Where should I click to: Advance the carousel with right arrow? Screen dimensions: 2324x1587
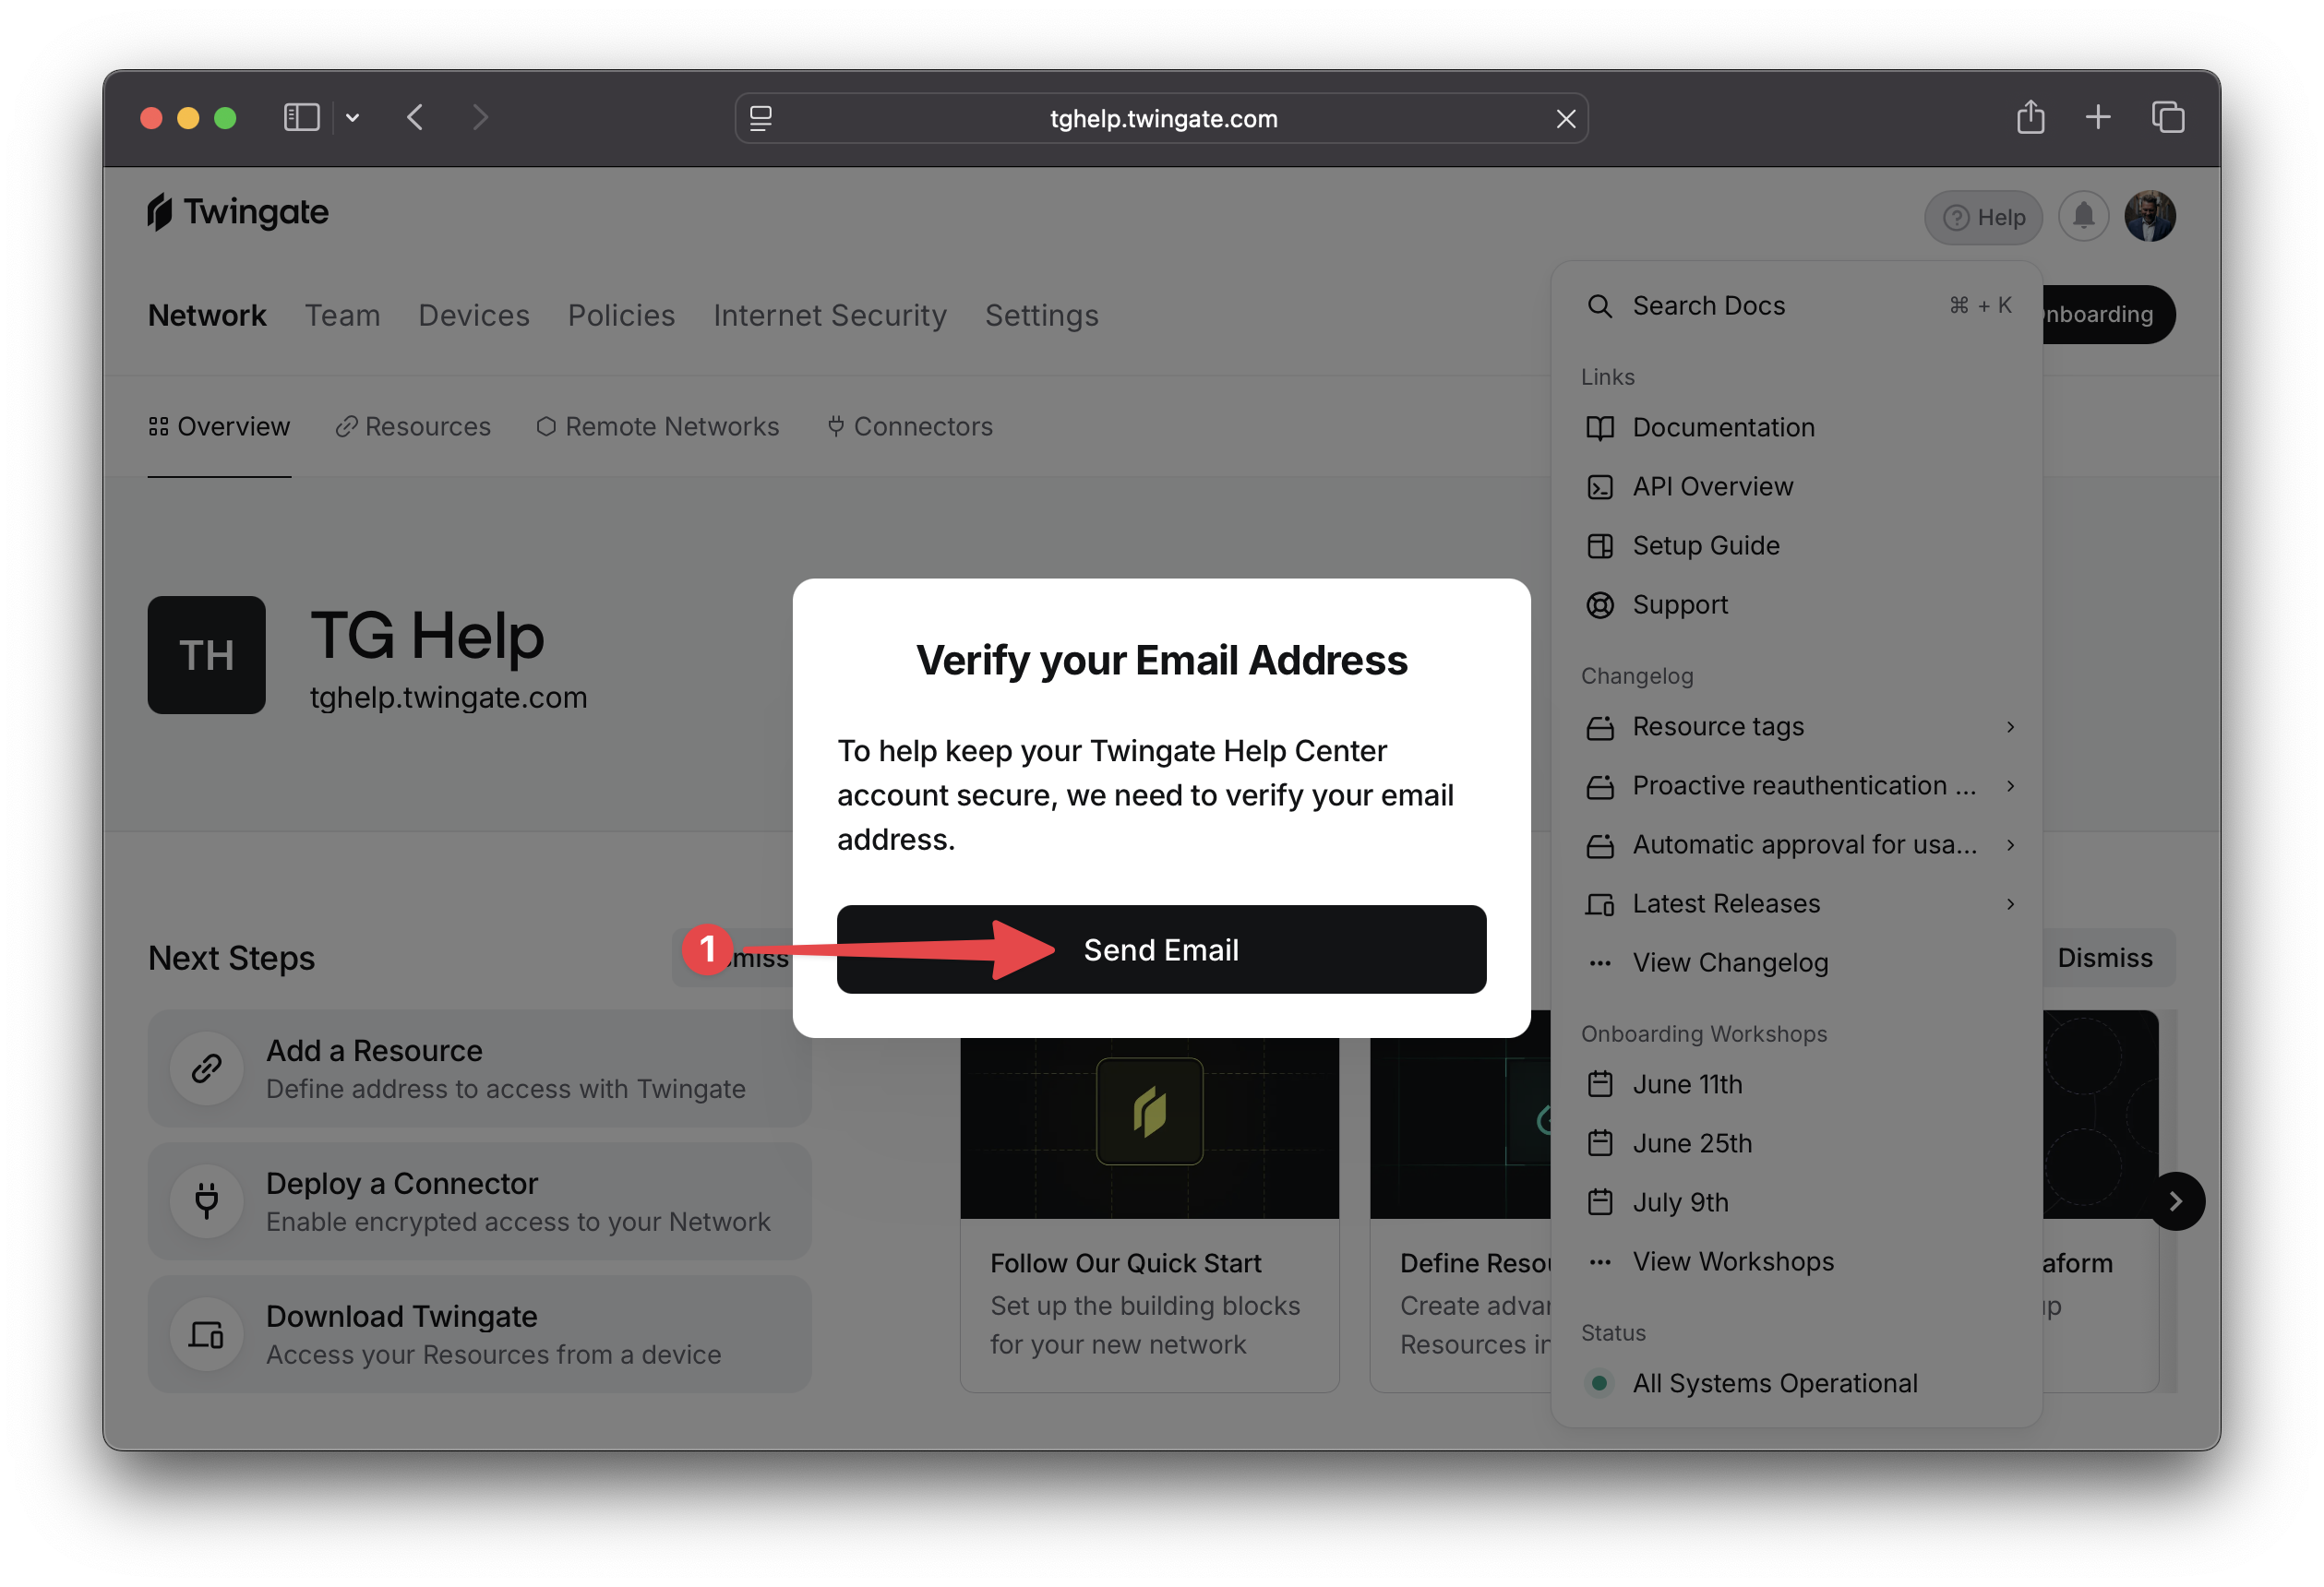pyautogui.click(x=2175, y=1202)
